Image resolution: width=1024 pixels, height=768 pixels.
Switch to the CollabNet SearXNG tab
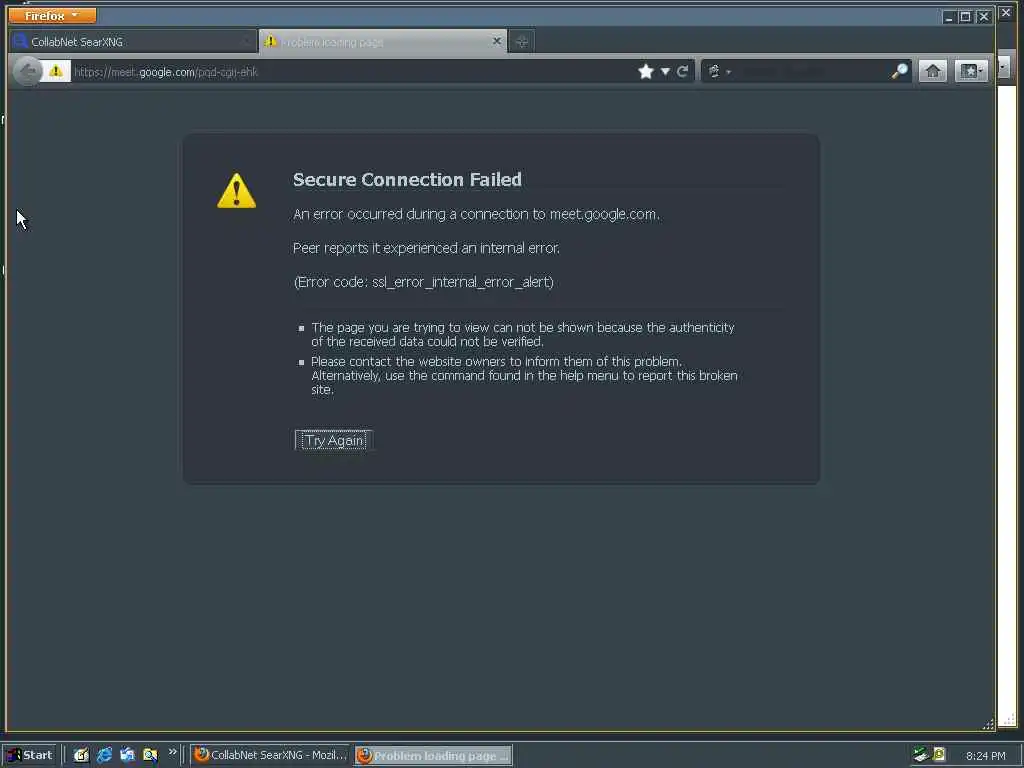click(x=134, y=42)
